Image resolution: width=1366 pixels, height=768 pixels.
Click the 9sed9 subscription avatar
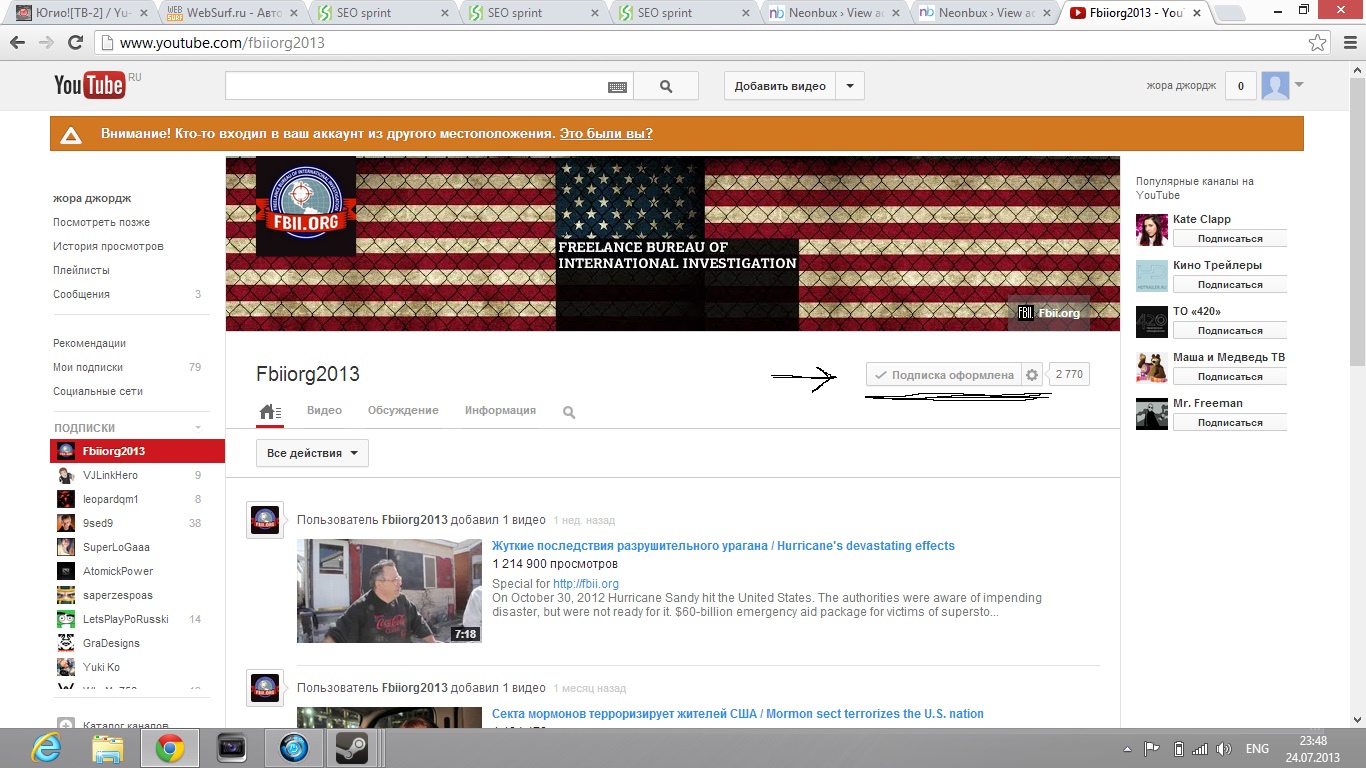pos(66,523)
